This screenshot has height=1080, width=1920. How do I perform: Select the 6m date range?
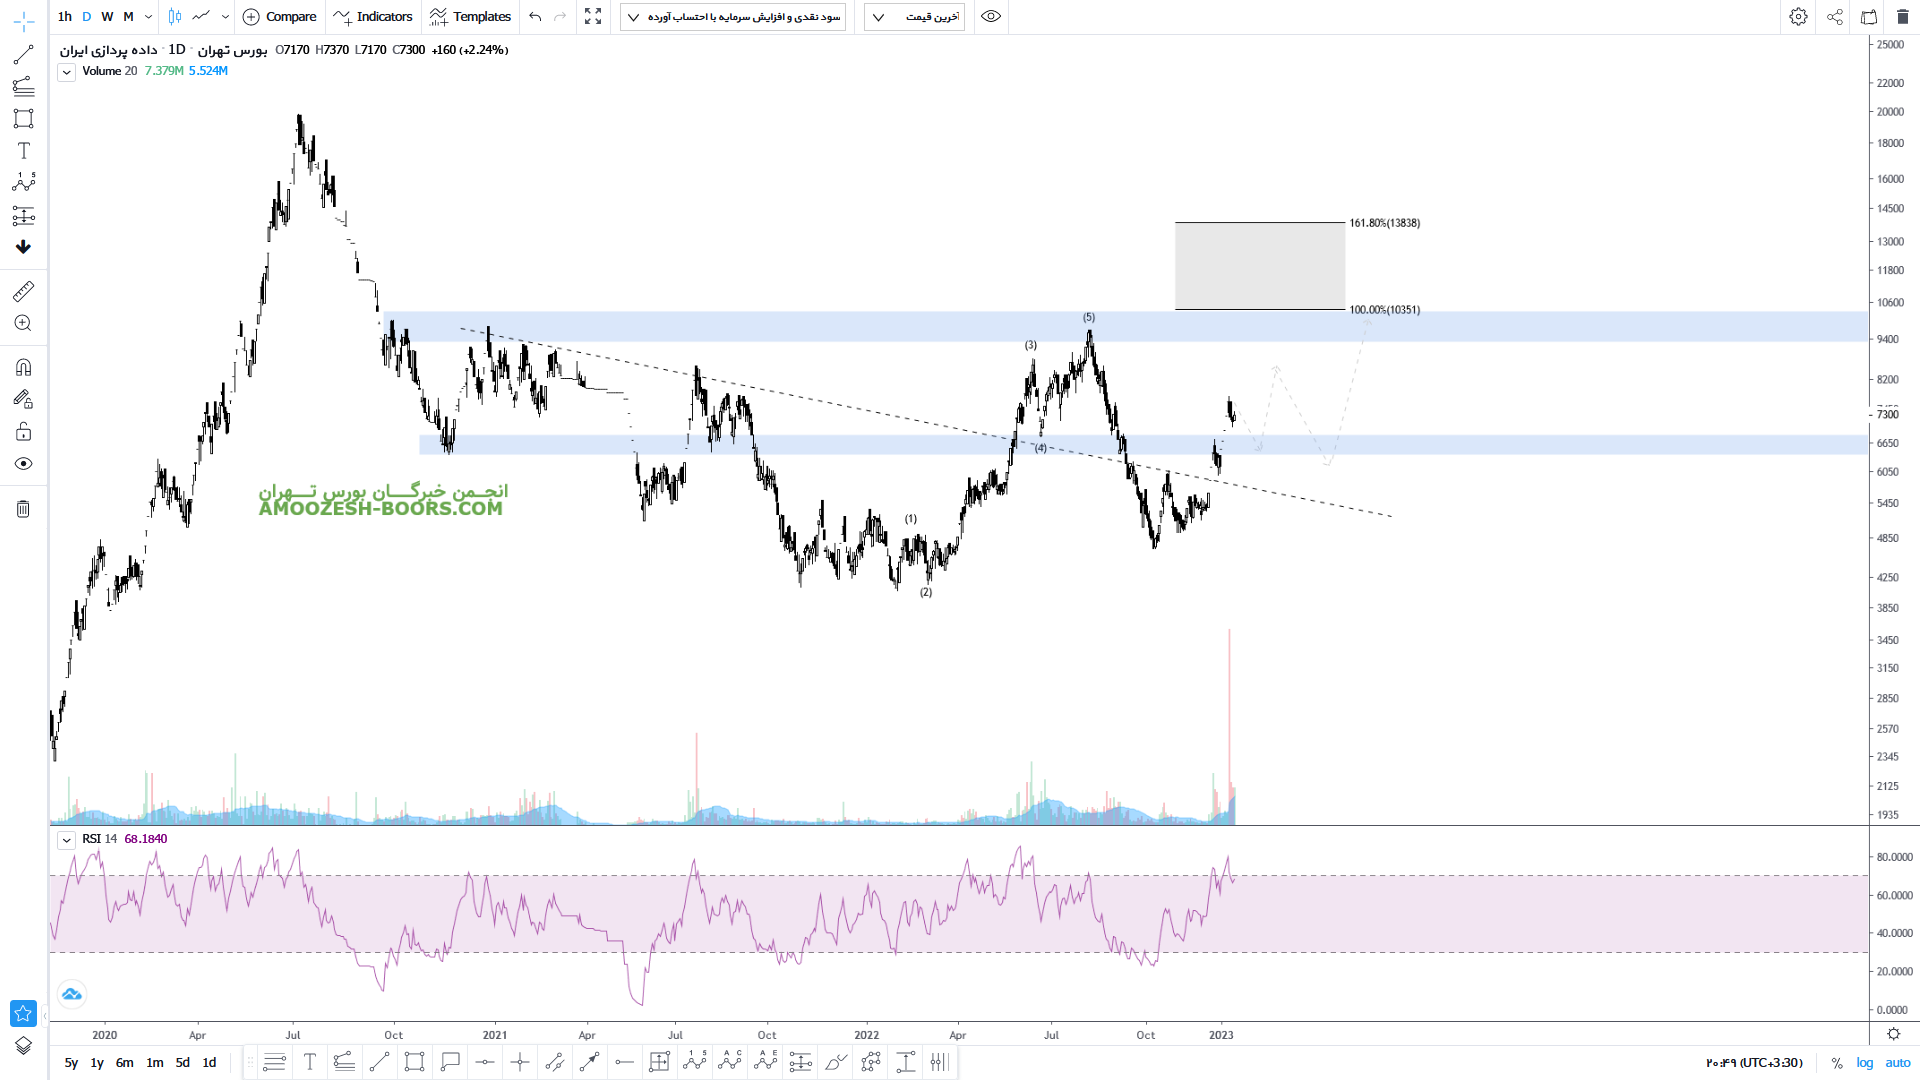point(124,1063)
